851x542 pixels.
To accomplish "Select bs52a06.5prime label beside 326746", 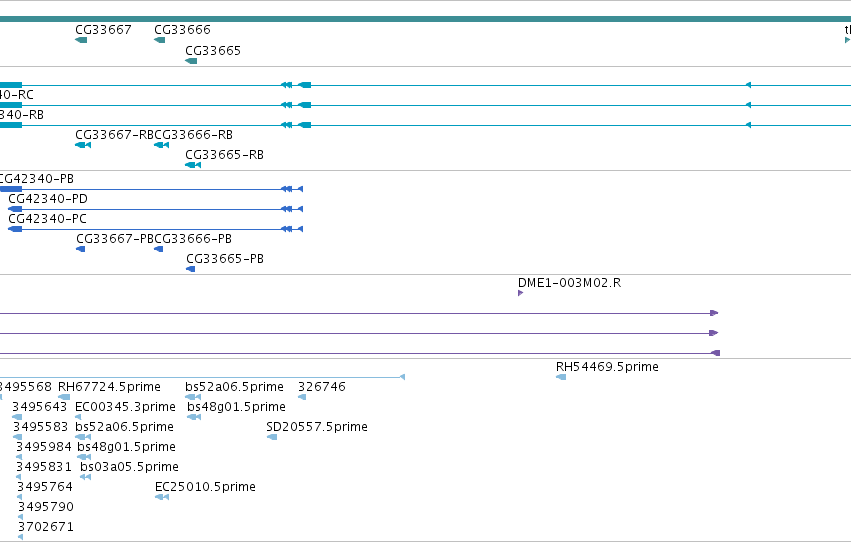I will (x=234, y=387).
